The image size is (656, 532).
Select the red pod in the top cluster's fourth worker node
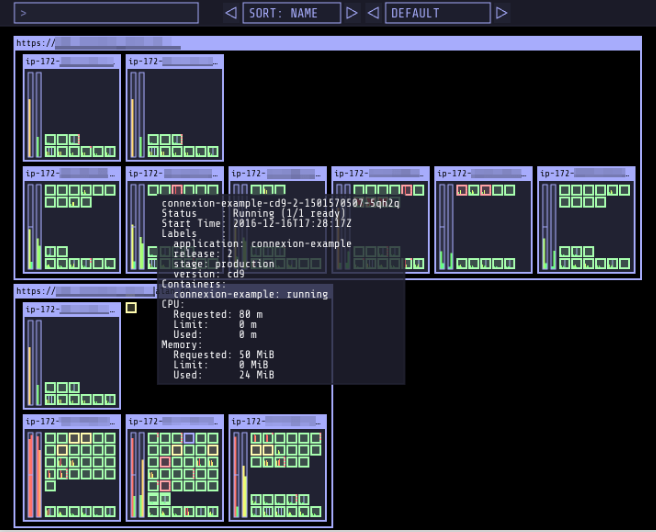407,190
